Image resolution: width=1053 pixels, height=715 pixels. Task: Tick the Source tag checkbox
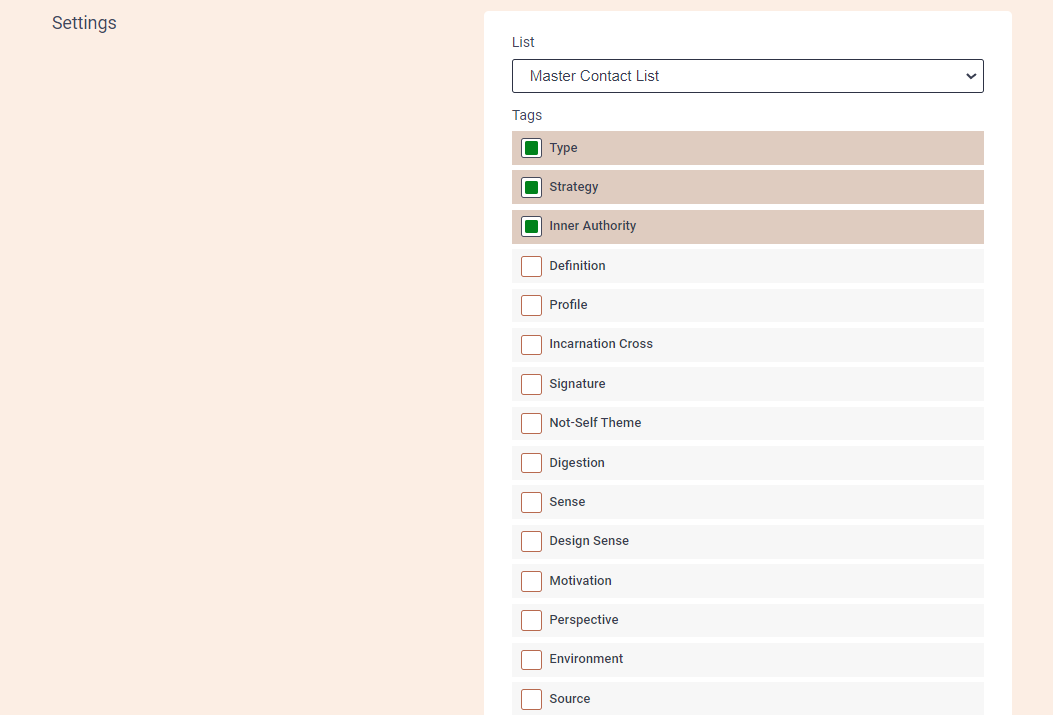coord(531,699)
